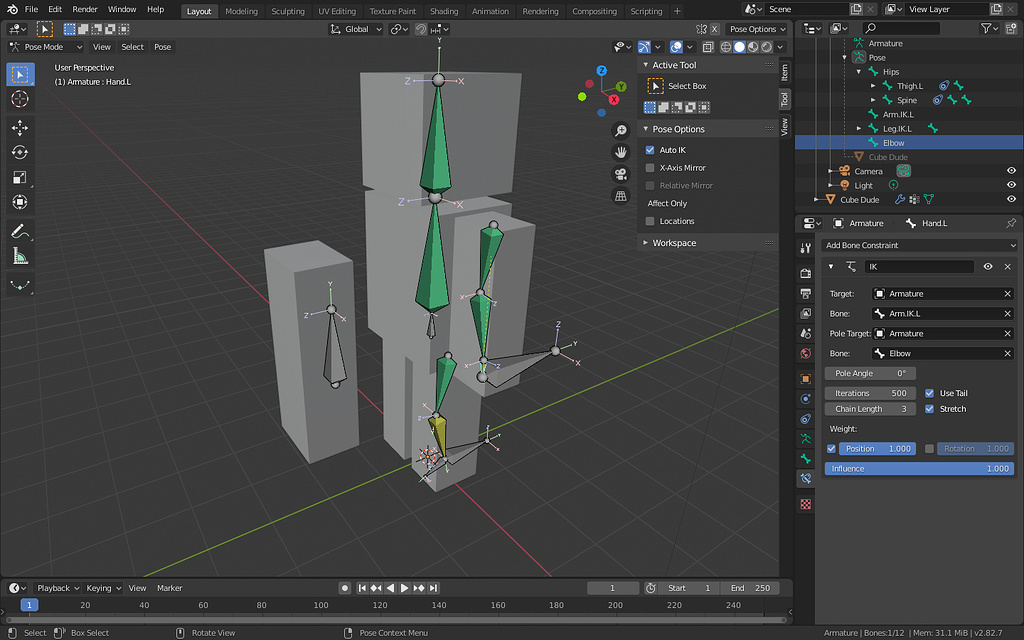Open the Texture properties tab
The image size is (1024, 640).
click(806, 504)
